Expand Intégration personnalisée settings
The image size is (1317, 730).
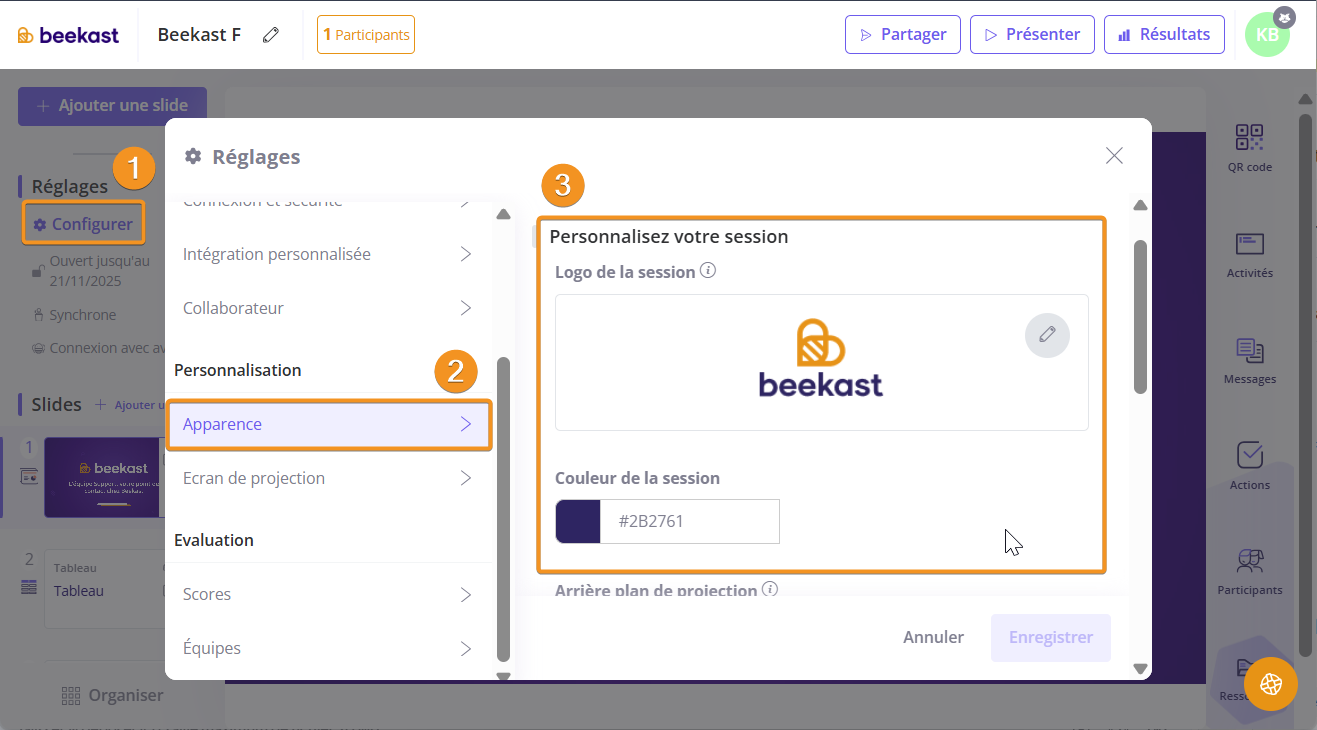pyautogui.click(x=328, y=254)
